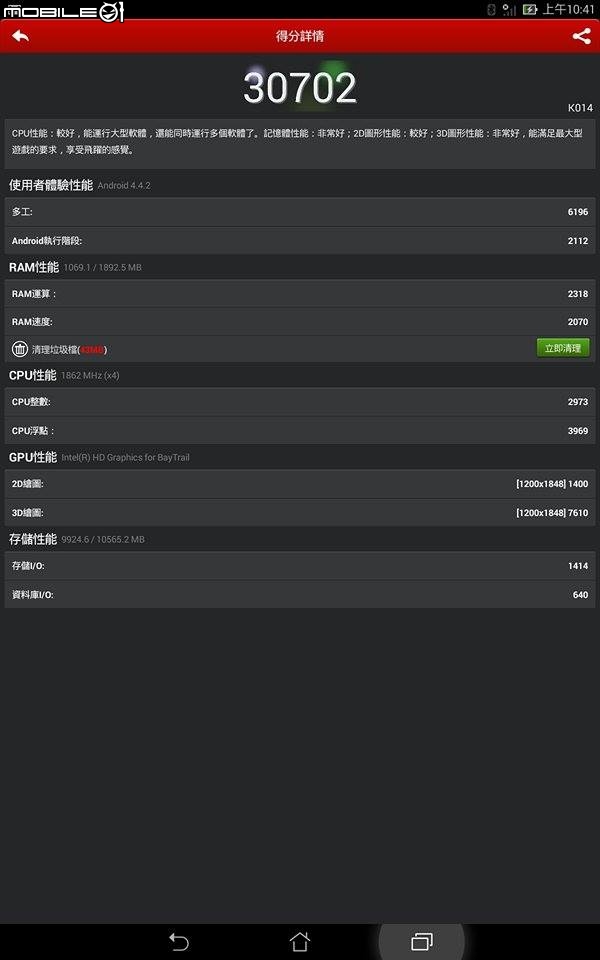Tap the 2D繪圖 graphics score row
Image resolution: width=600 pixels, height=960 pixels.
point(300,484)
